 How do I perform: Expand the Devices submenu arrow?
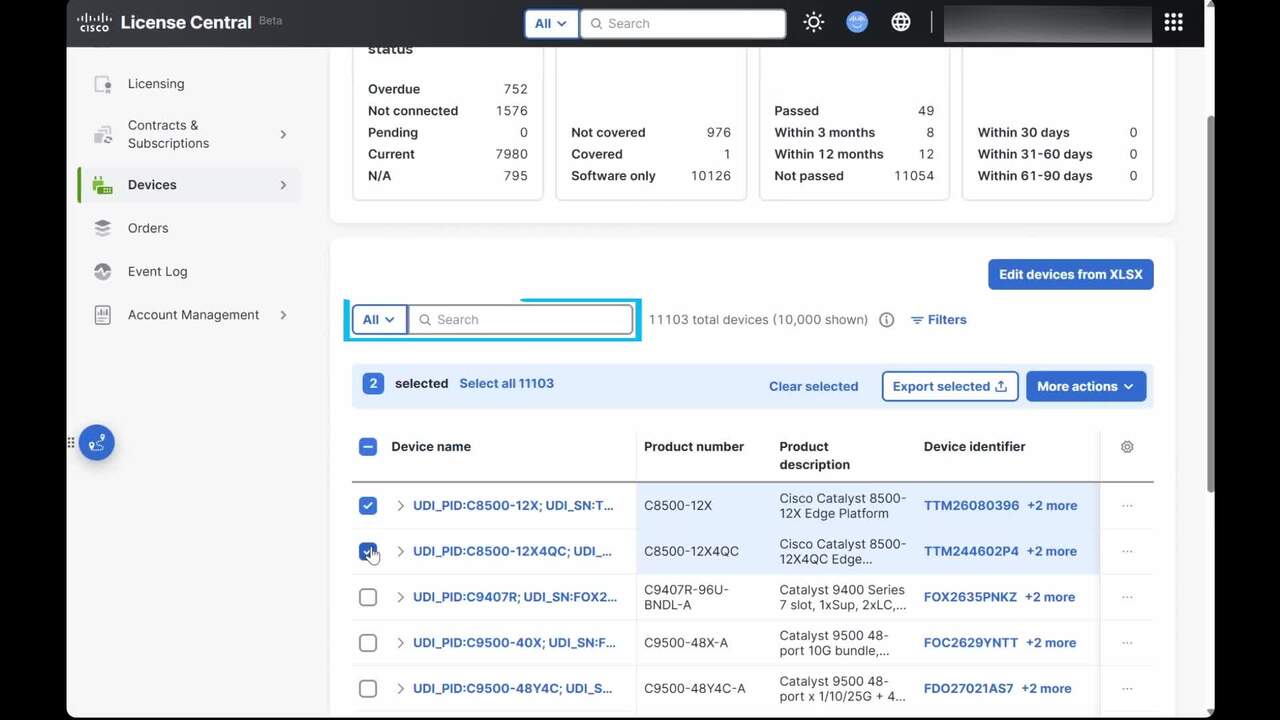click(283, 185)
